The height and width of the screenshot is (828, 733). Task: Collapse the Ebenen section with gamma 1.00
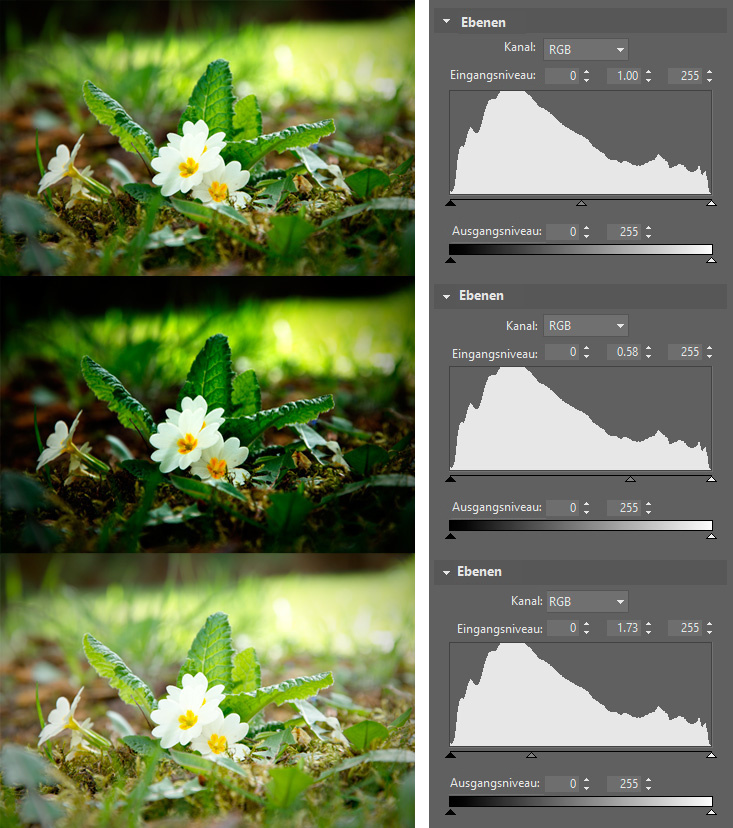pos(447,22)
